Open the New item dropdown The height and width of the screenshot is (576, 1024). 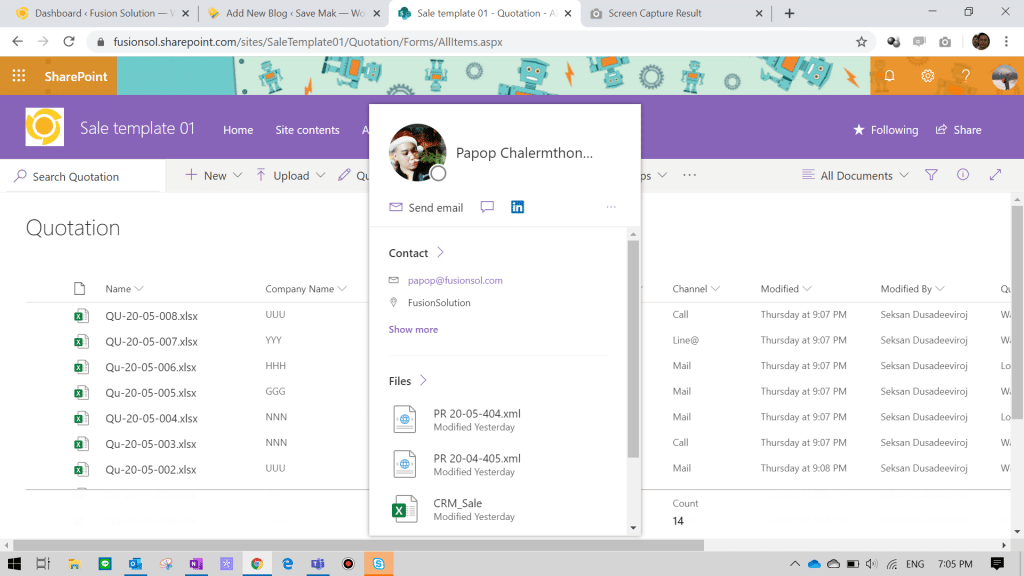(x=214, y=176)
